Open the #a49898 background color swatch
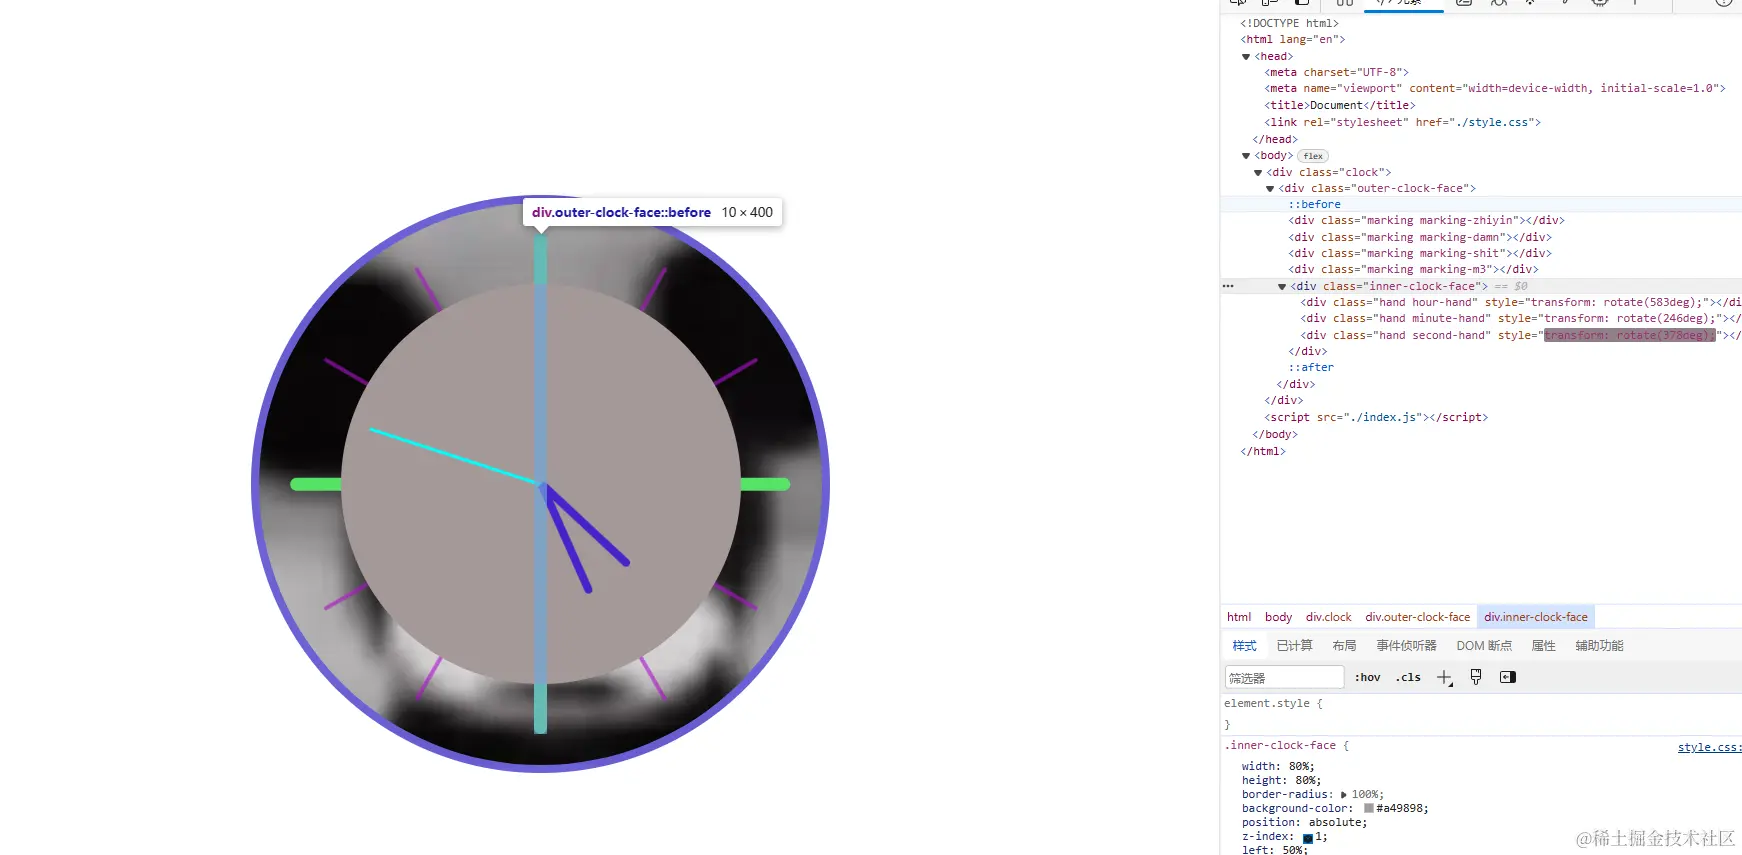 [x=1368, y=808]
